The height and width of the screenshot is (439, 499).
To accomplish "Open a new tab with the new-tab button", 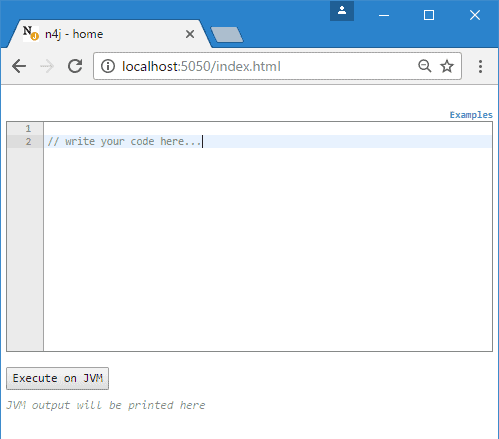I will click(x=227, y=35).
